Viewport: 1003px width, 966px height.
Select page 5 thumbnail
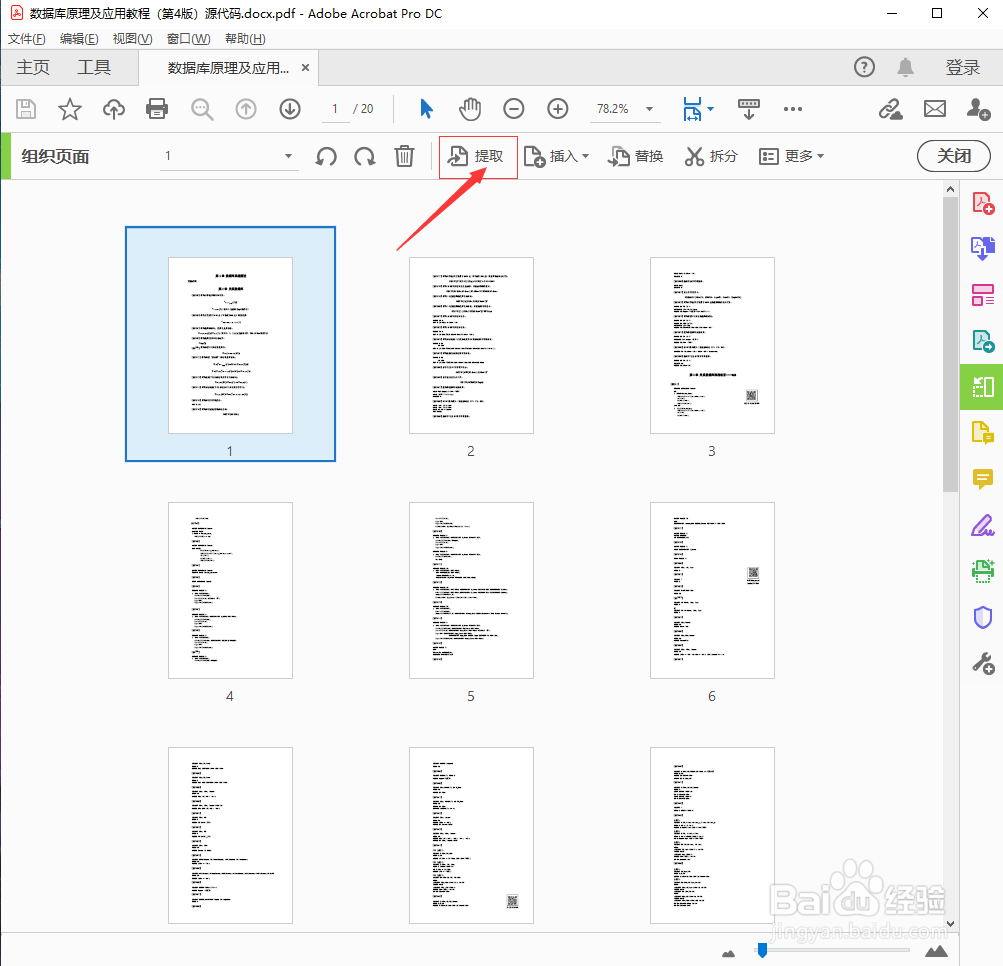tap(471, 590)
